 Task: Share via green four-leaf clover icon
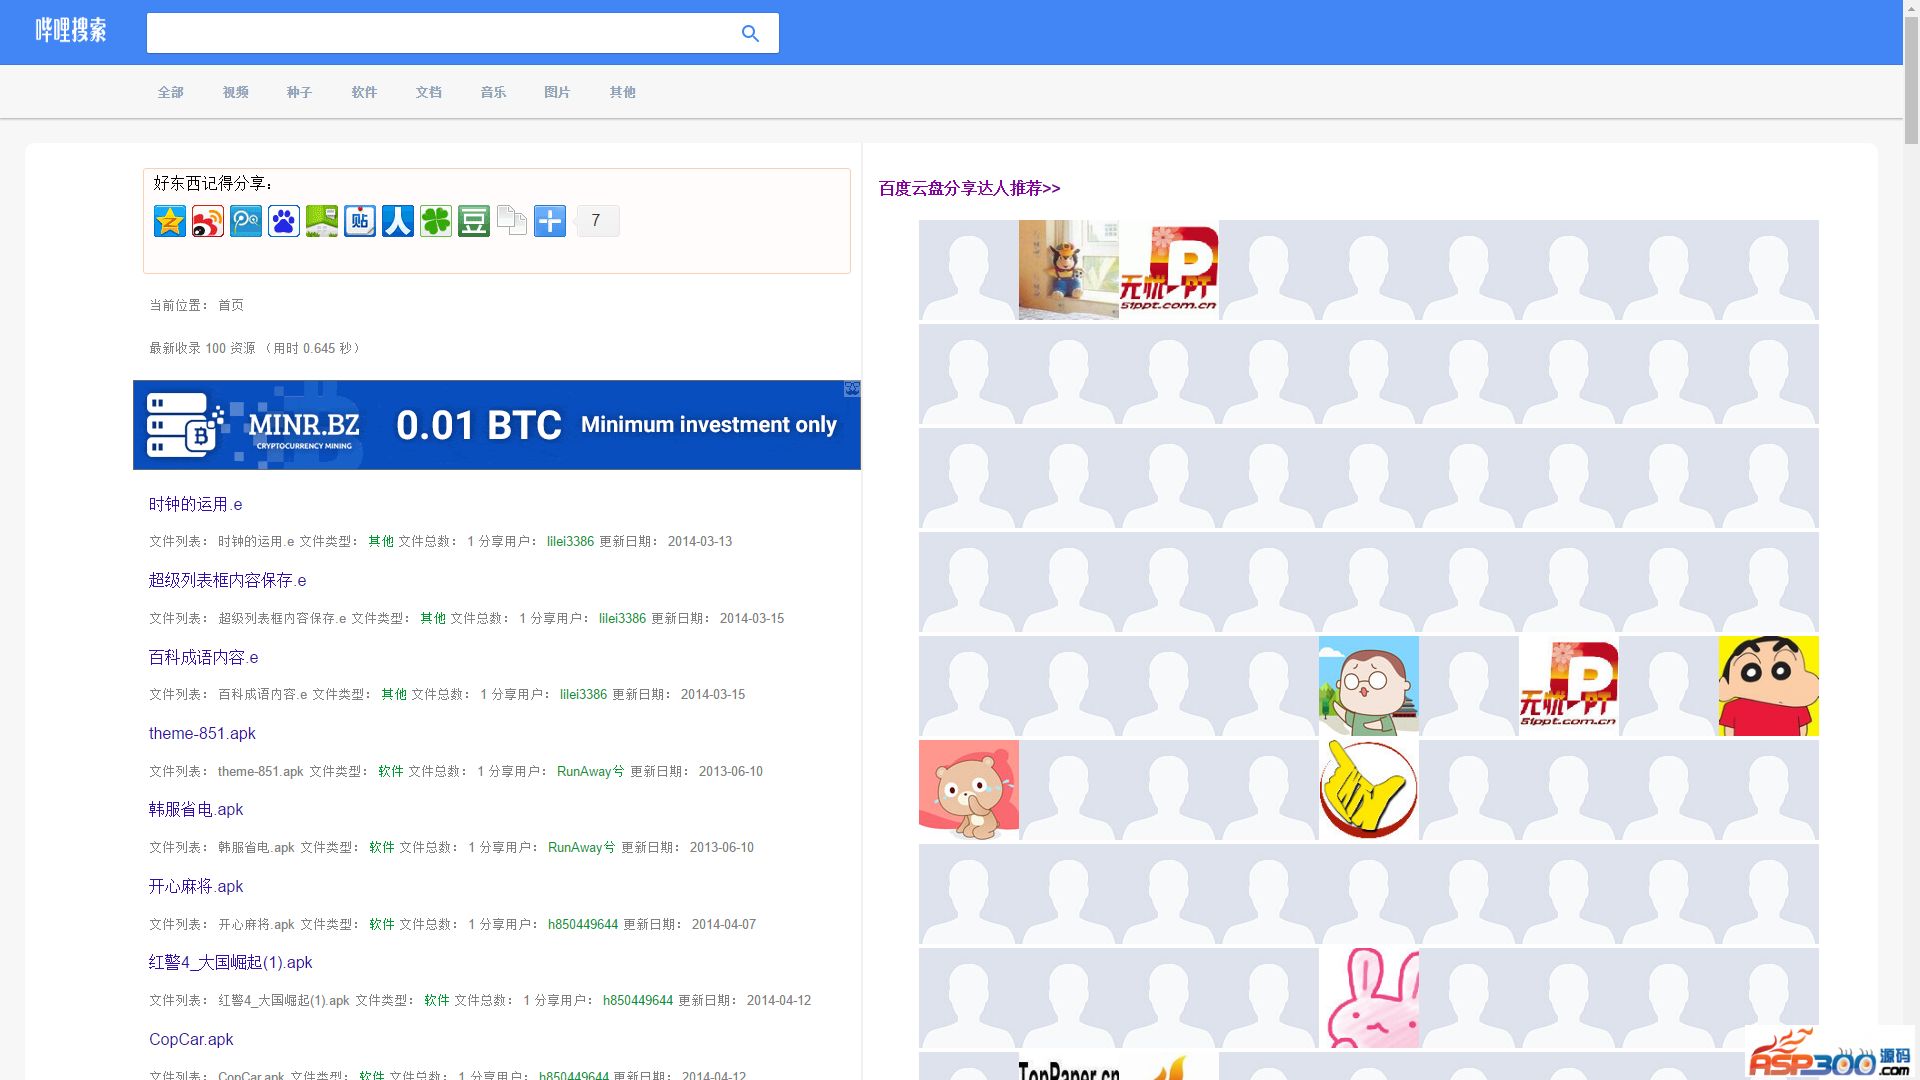436,221
